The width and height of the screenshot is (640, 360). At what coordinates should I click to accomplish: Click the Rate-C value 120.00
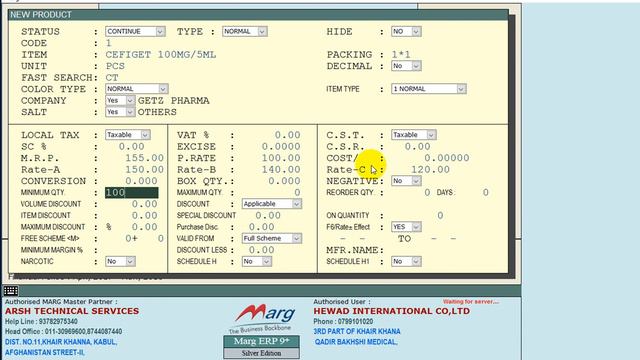click(x=430, y=169)
